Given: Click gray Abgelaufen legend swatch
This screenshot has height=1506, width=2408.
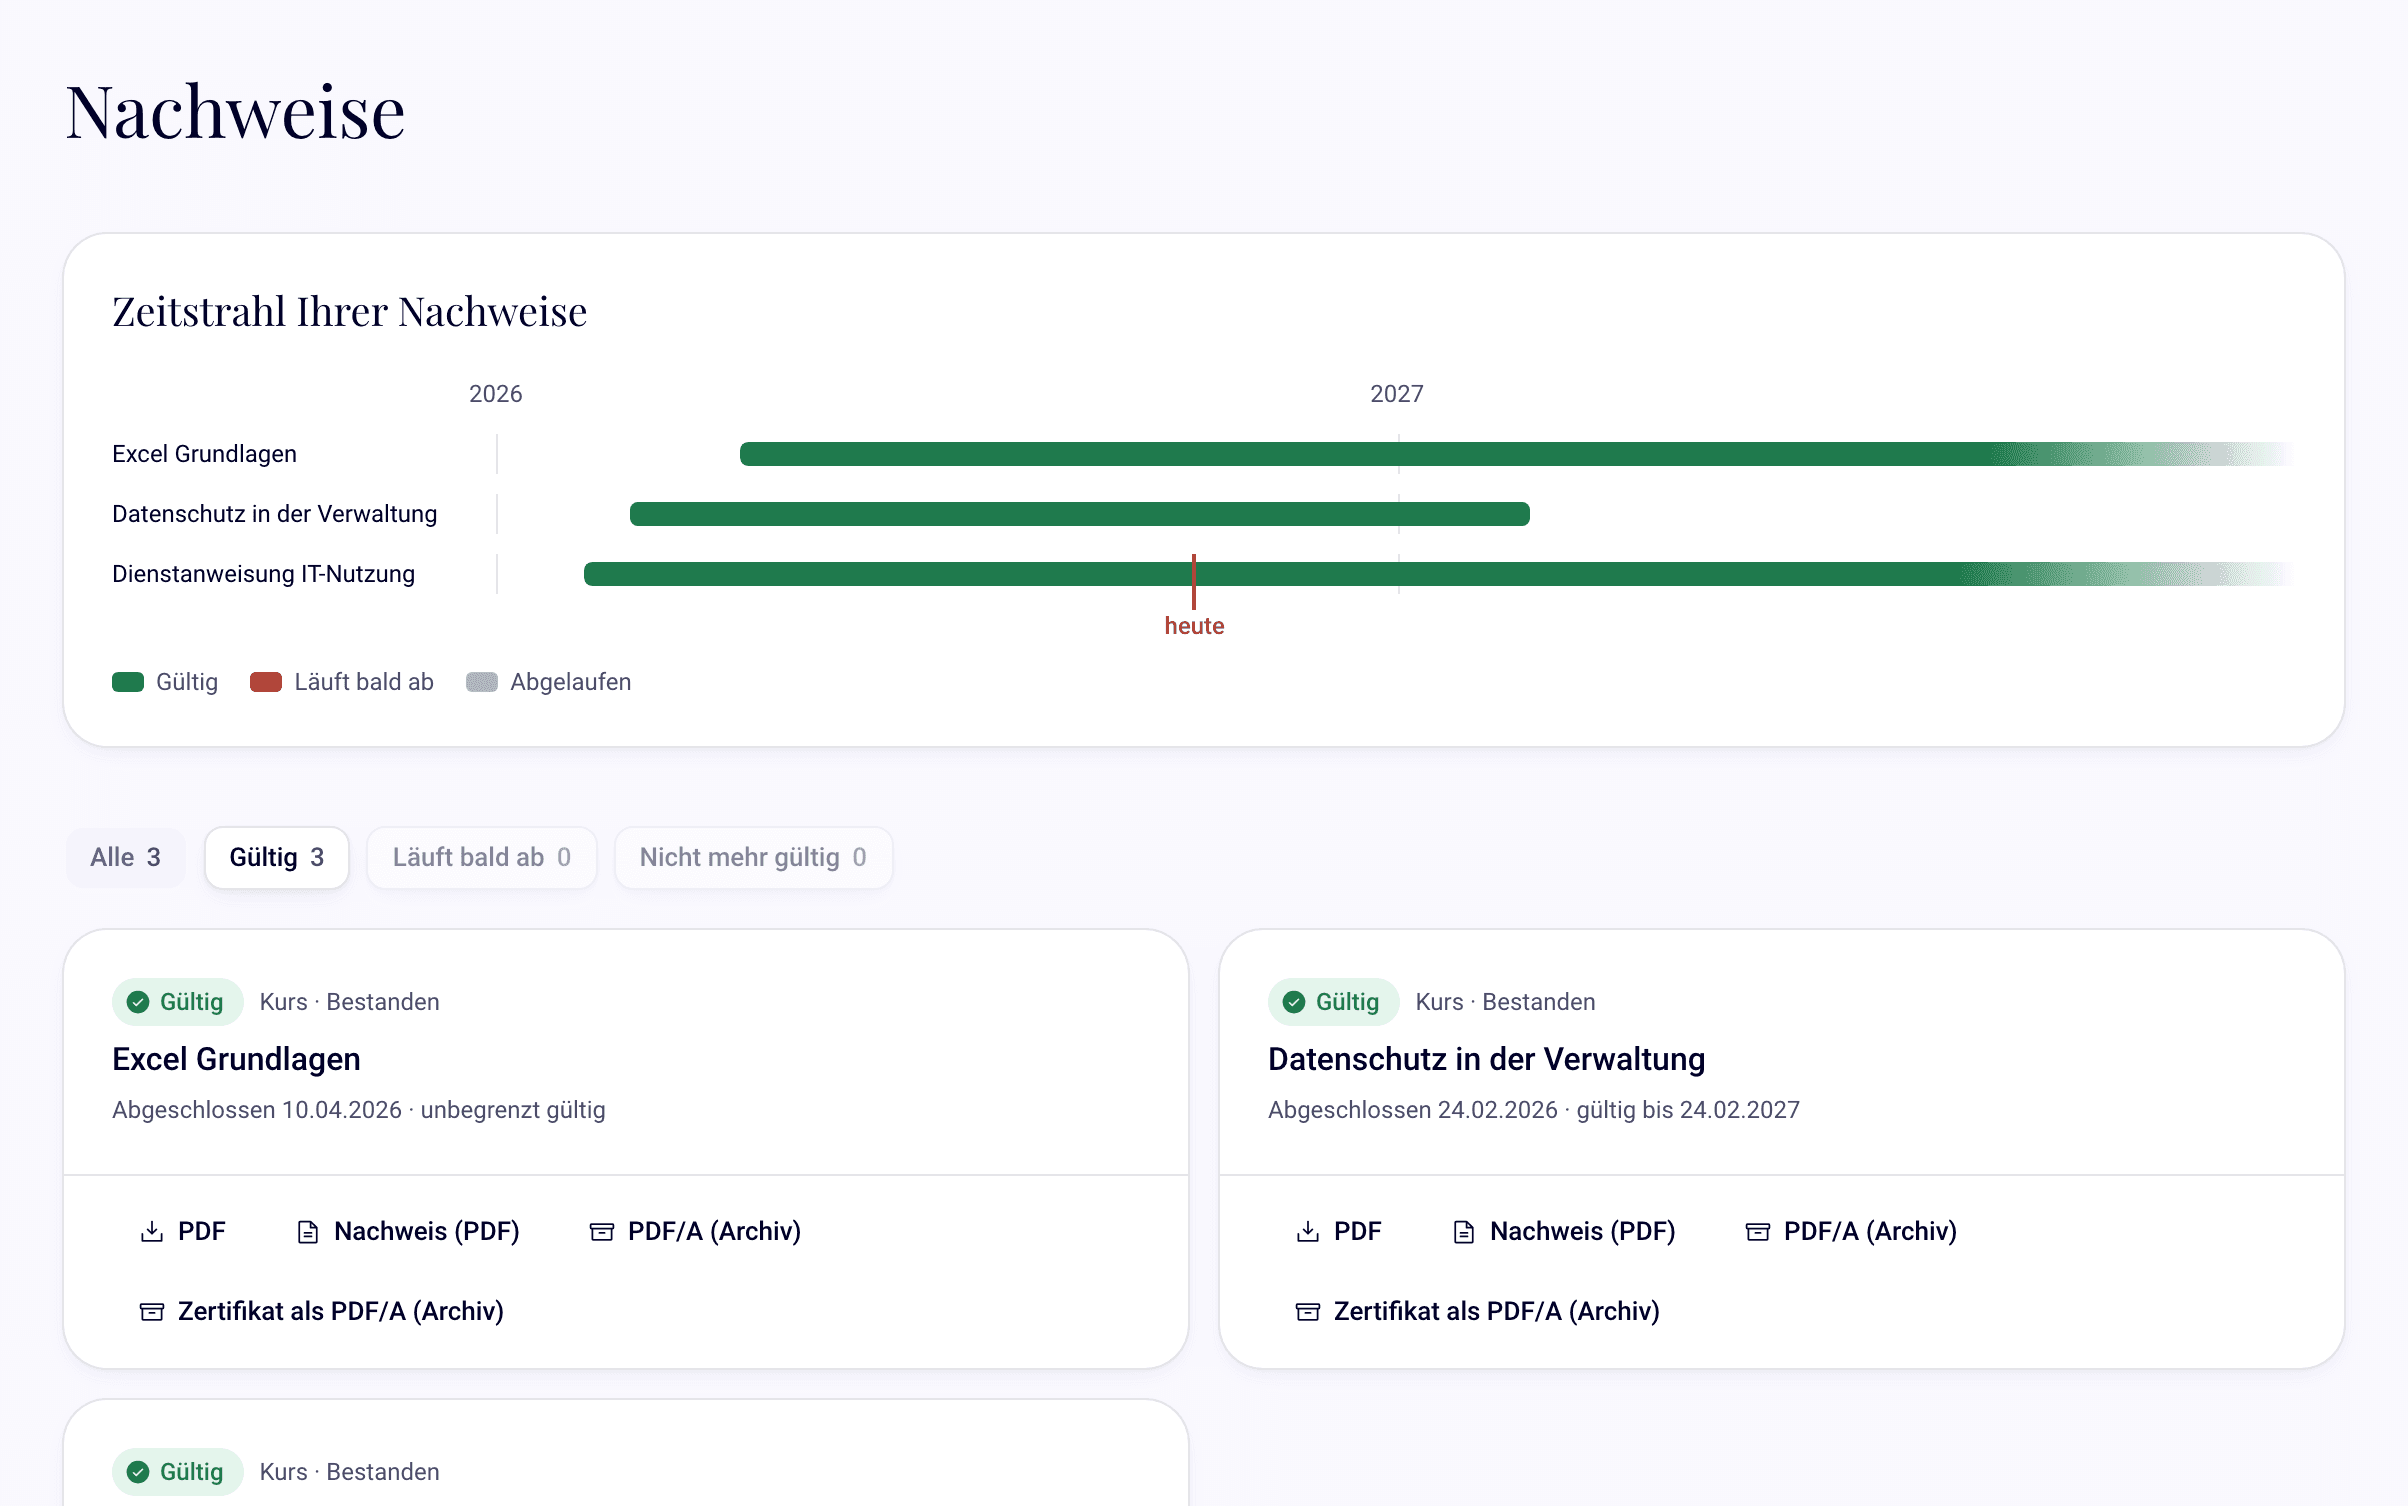Looking at the screenshot, I should pos(482,682).
